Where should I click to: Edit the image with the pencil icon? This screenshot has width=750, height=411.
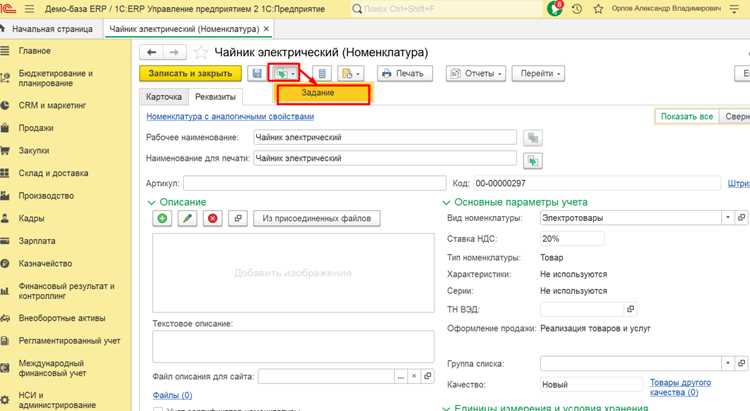(x=188, y=218)
